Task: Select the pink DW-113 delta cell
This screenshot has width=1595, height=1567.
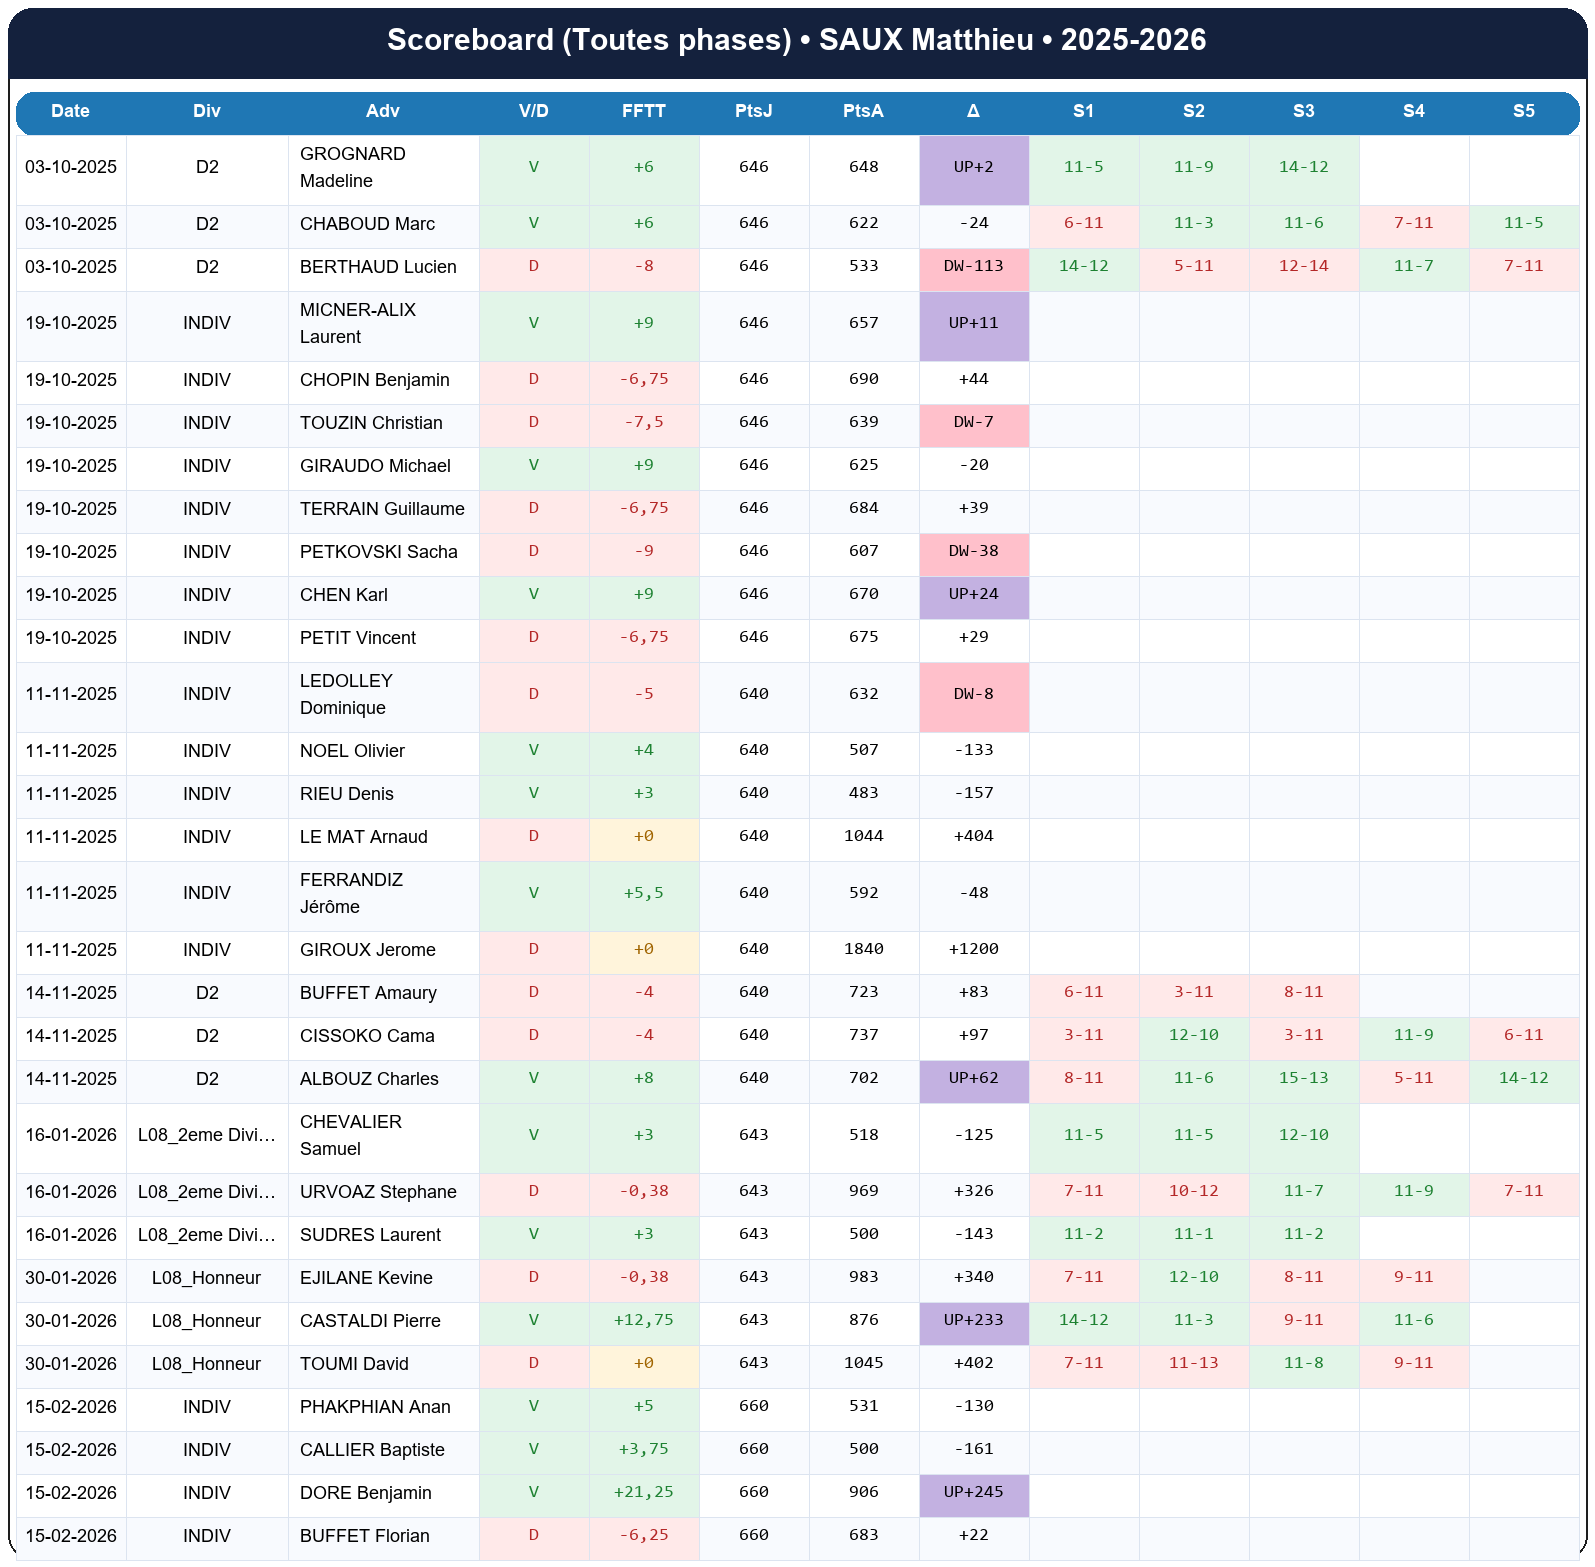Action: [x=973, y=266]
